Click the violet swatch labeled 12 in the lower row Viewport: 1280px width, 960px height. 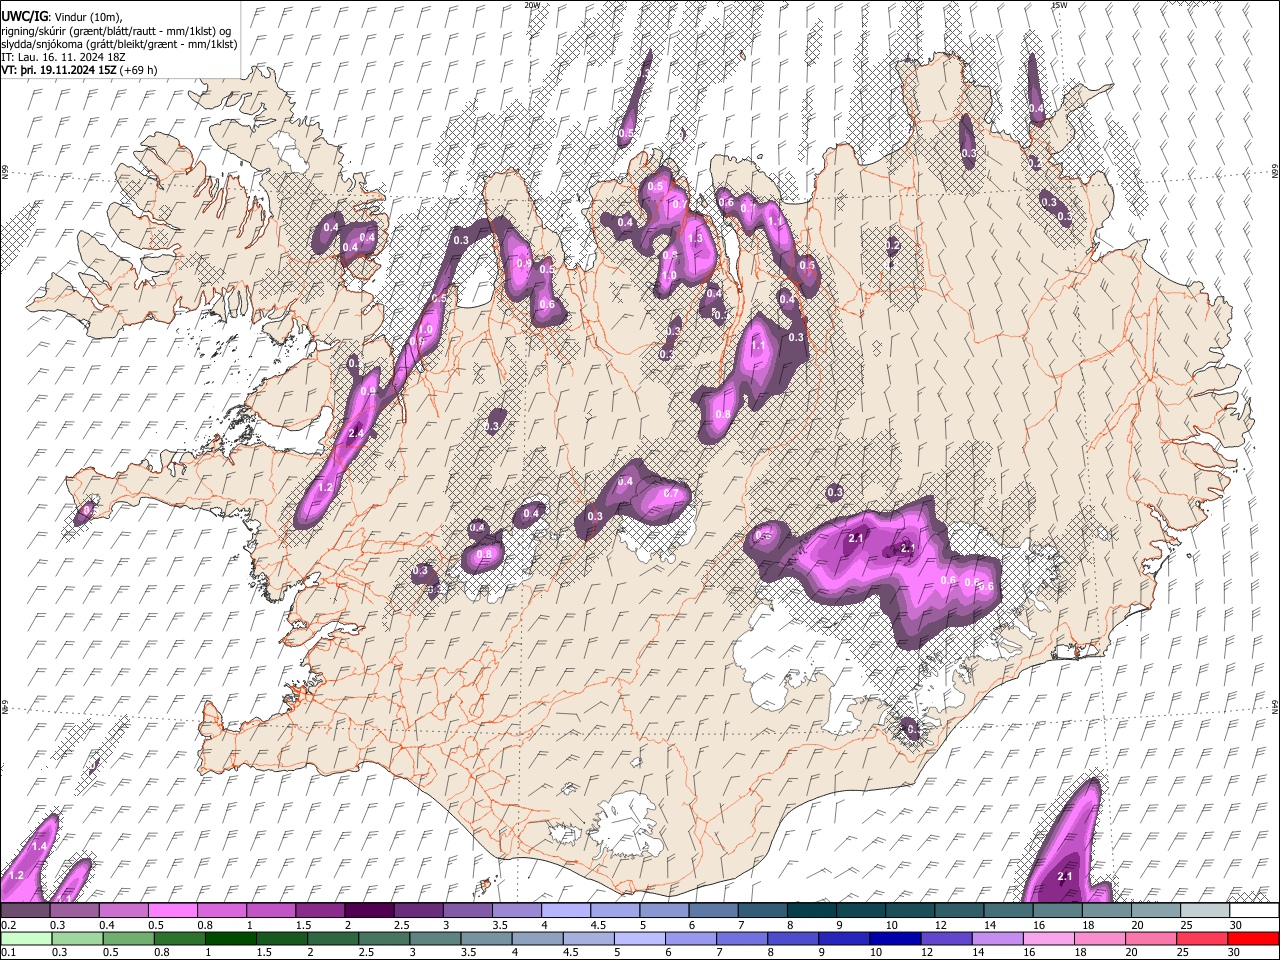(946, 938)
